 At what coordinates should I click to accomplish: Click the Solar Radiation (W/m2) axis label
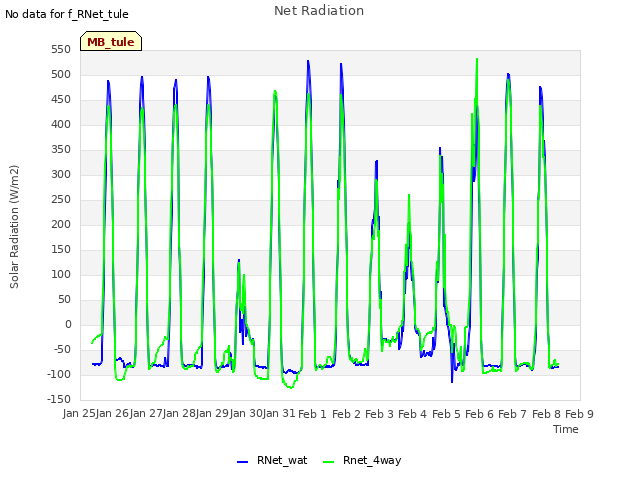tap(14, 227)
